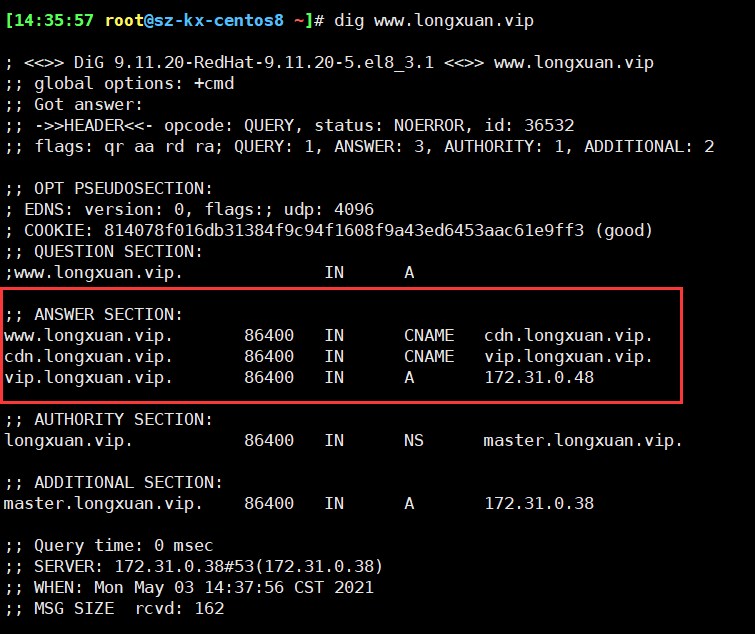
Task: Click the 'Query time: 0 msec' line
Action: [109, 546]
